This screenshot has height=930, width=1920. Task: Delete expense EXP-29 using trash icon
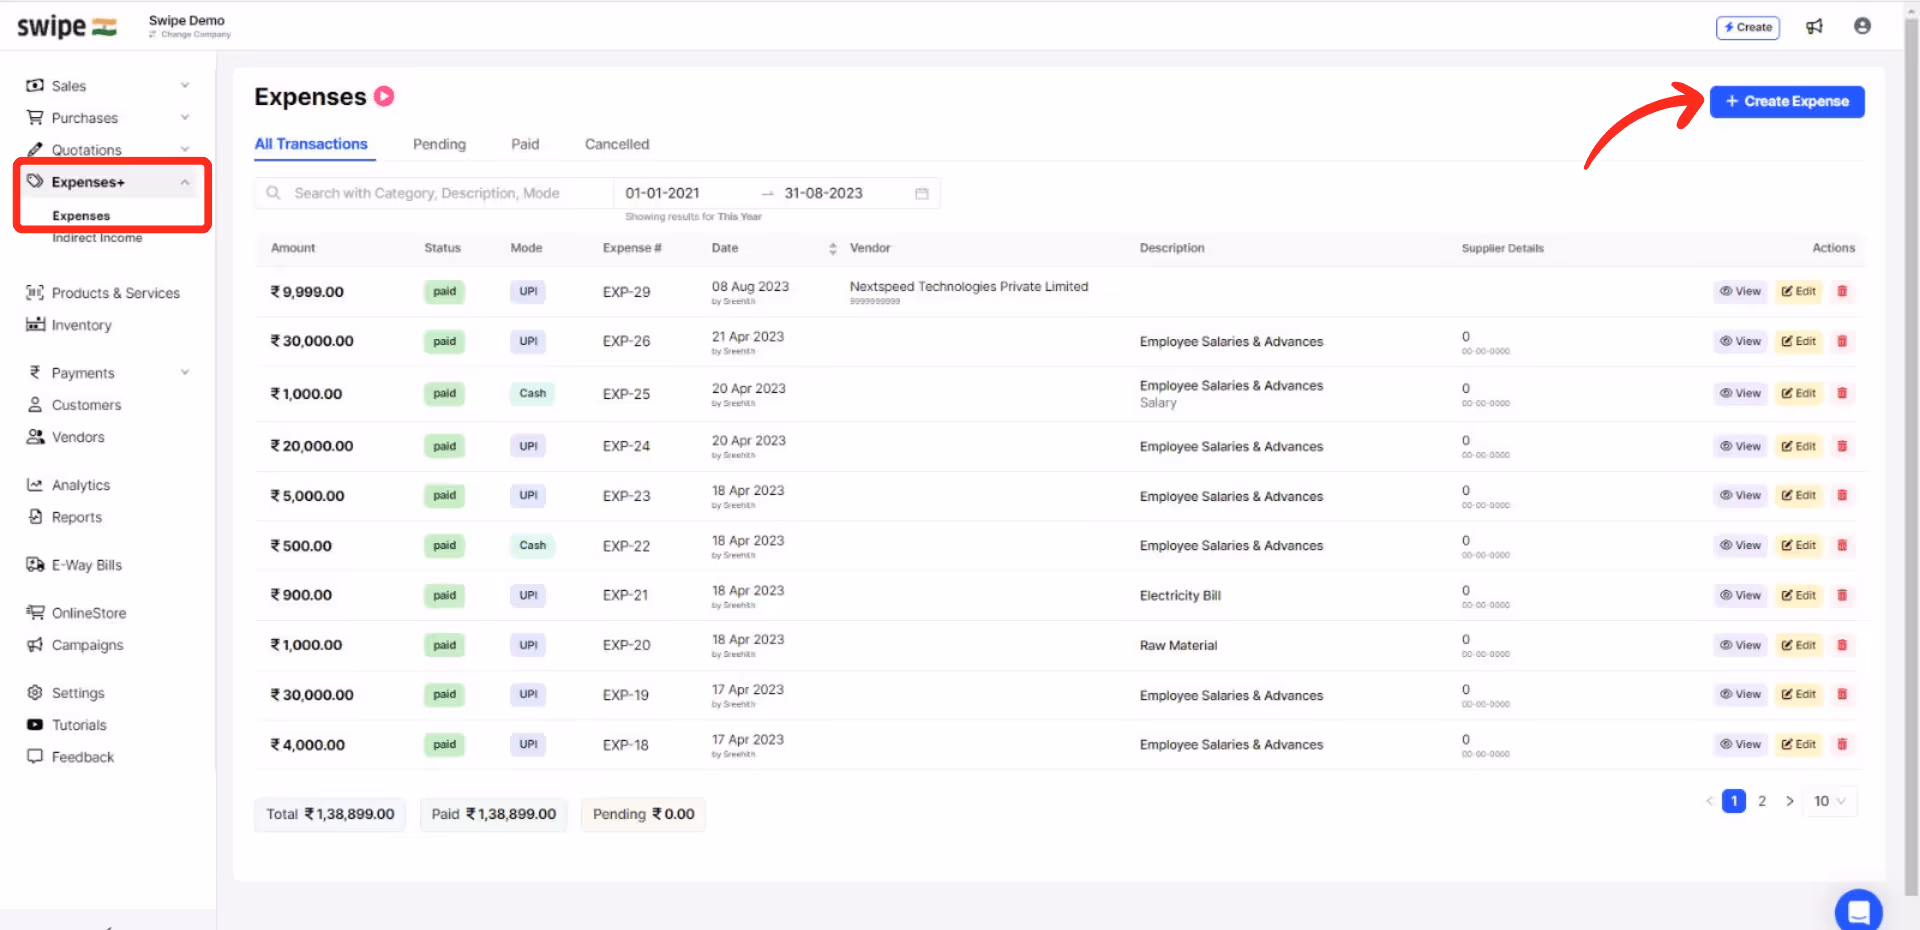pos(1842,292)
